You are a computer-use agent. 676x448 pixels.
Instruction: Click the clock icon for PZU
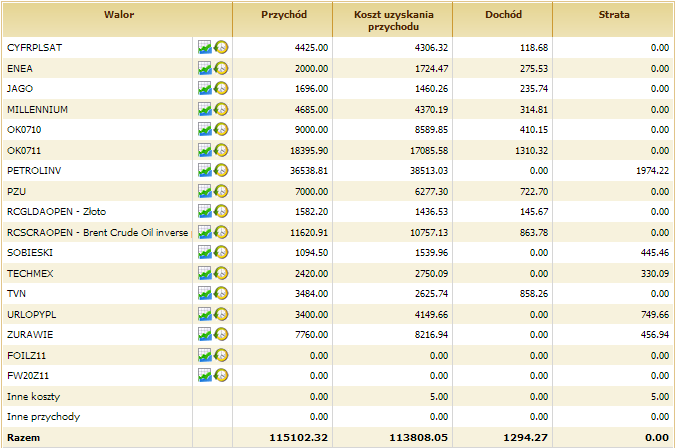pos(221,191)
